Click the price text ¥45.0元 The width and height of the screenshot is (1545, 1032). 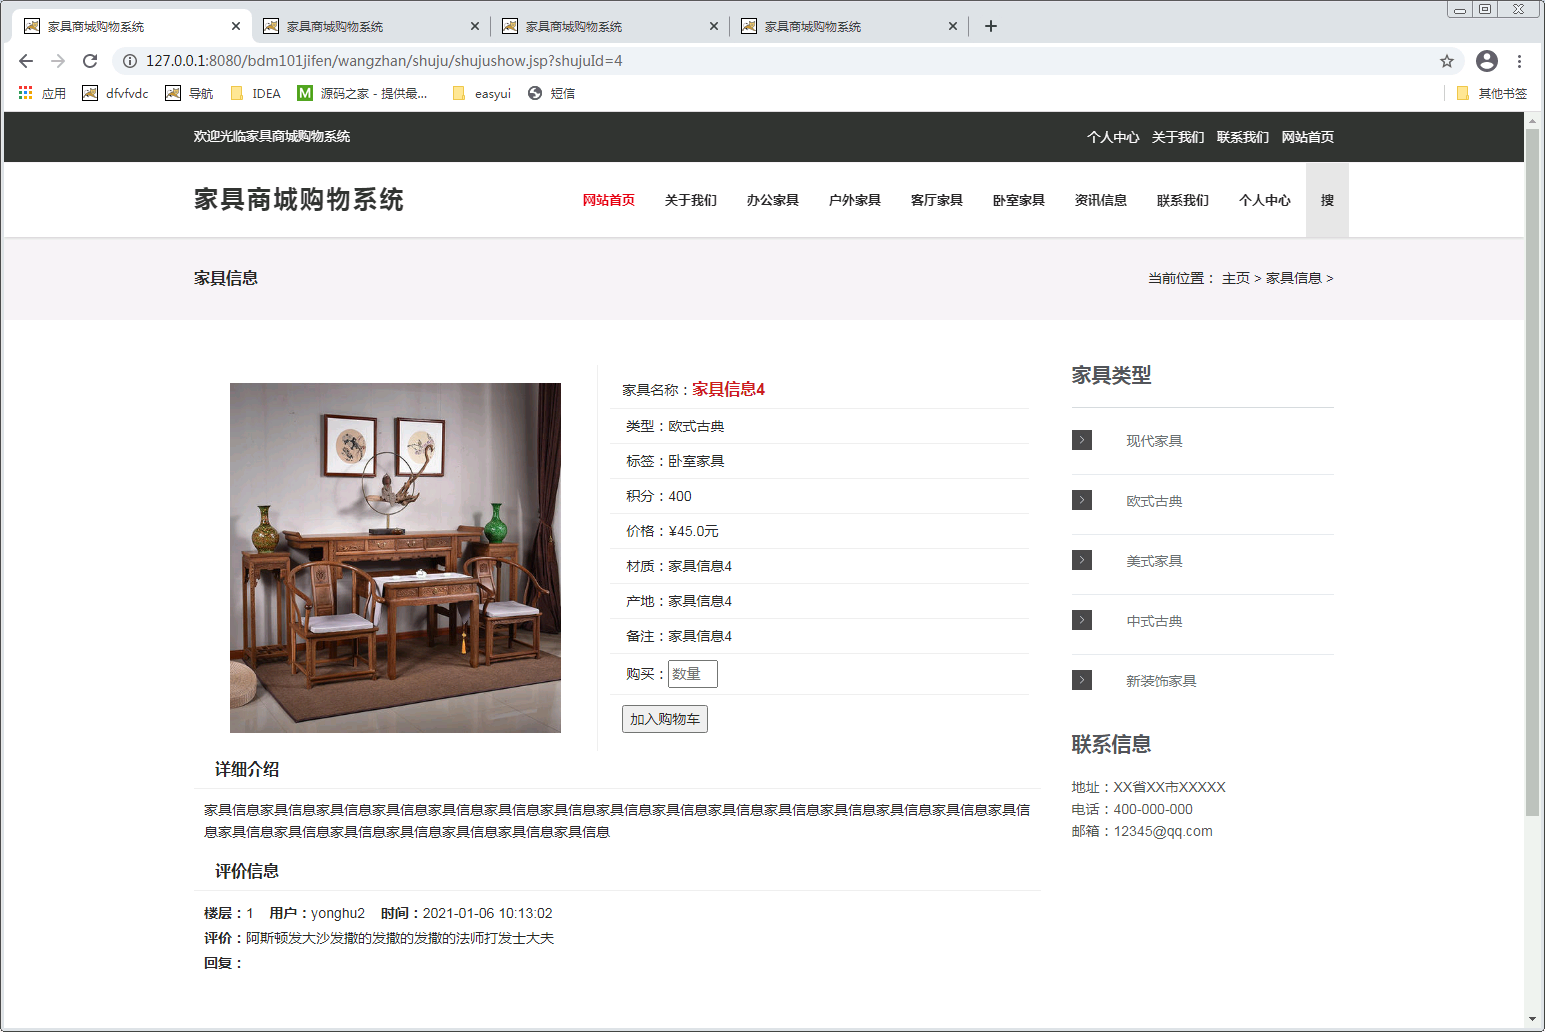pyautogui.click(x=693, y=531)
